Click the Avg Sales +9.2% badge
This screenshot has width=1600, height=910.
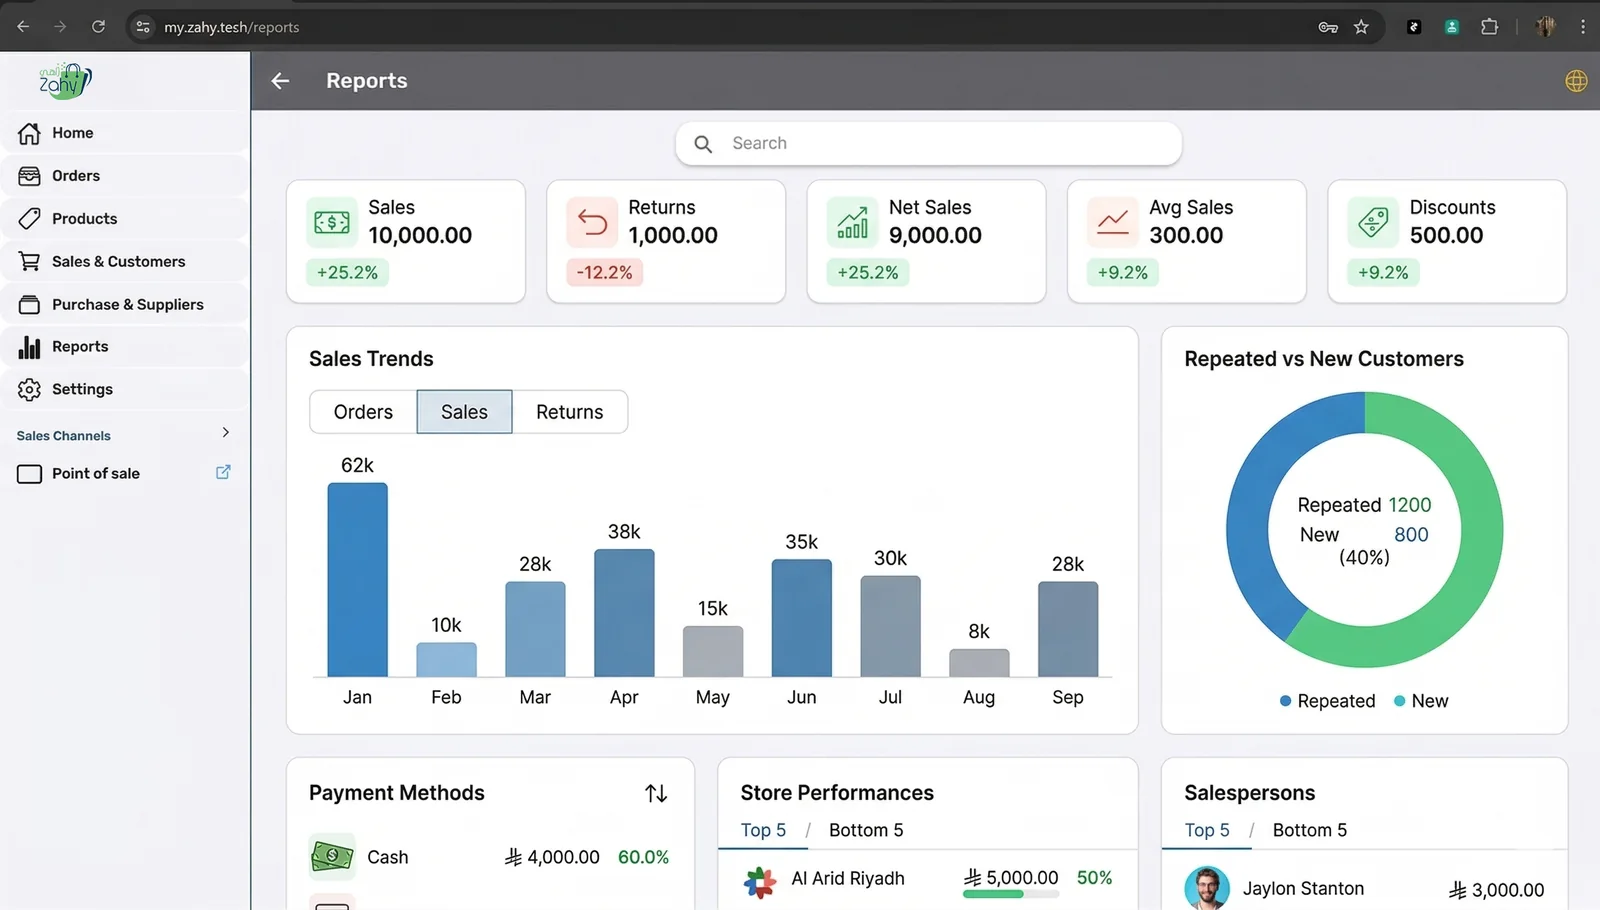[1123, 272]
